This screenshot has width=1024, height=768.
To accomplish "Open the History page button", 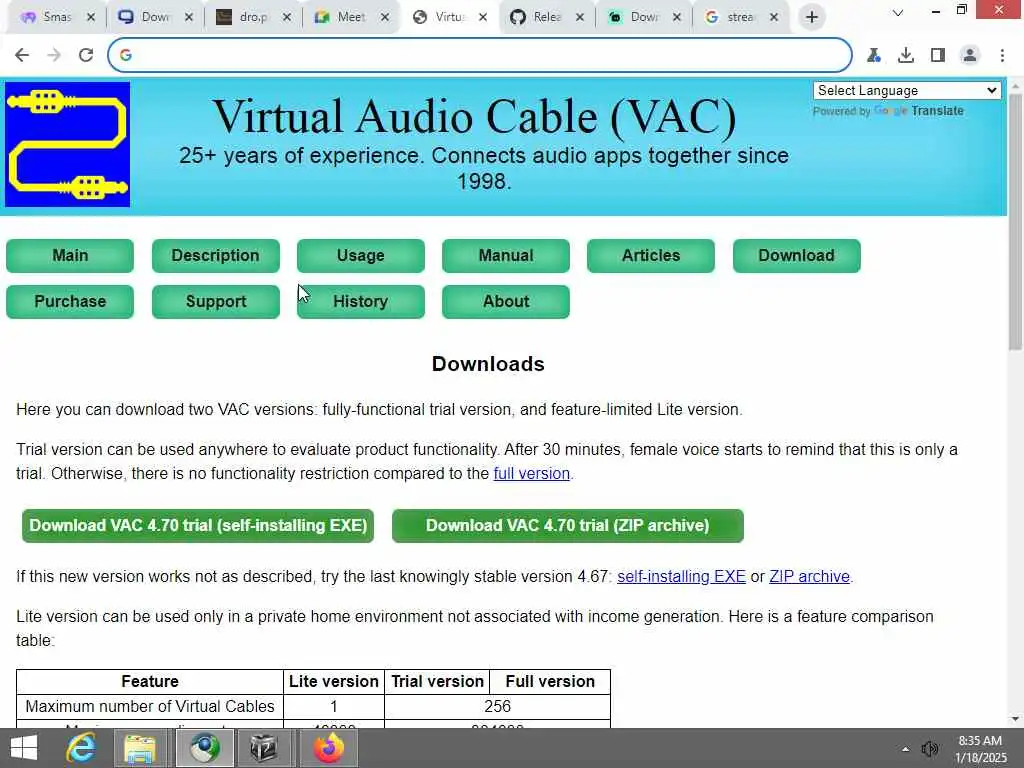I will click(360, 302).
